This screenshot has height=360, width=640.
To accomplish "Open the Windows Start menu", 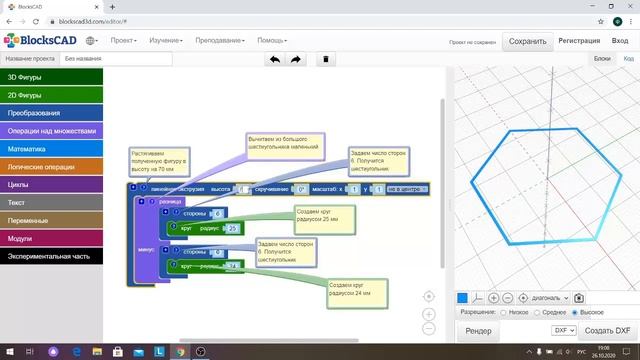I will click(x=10, y=351).
